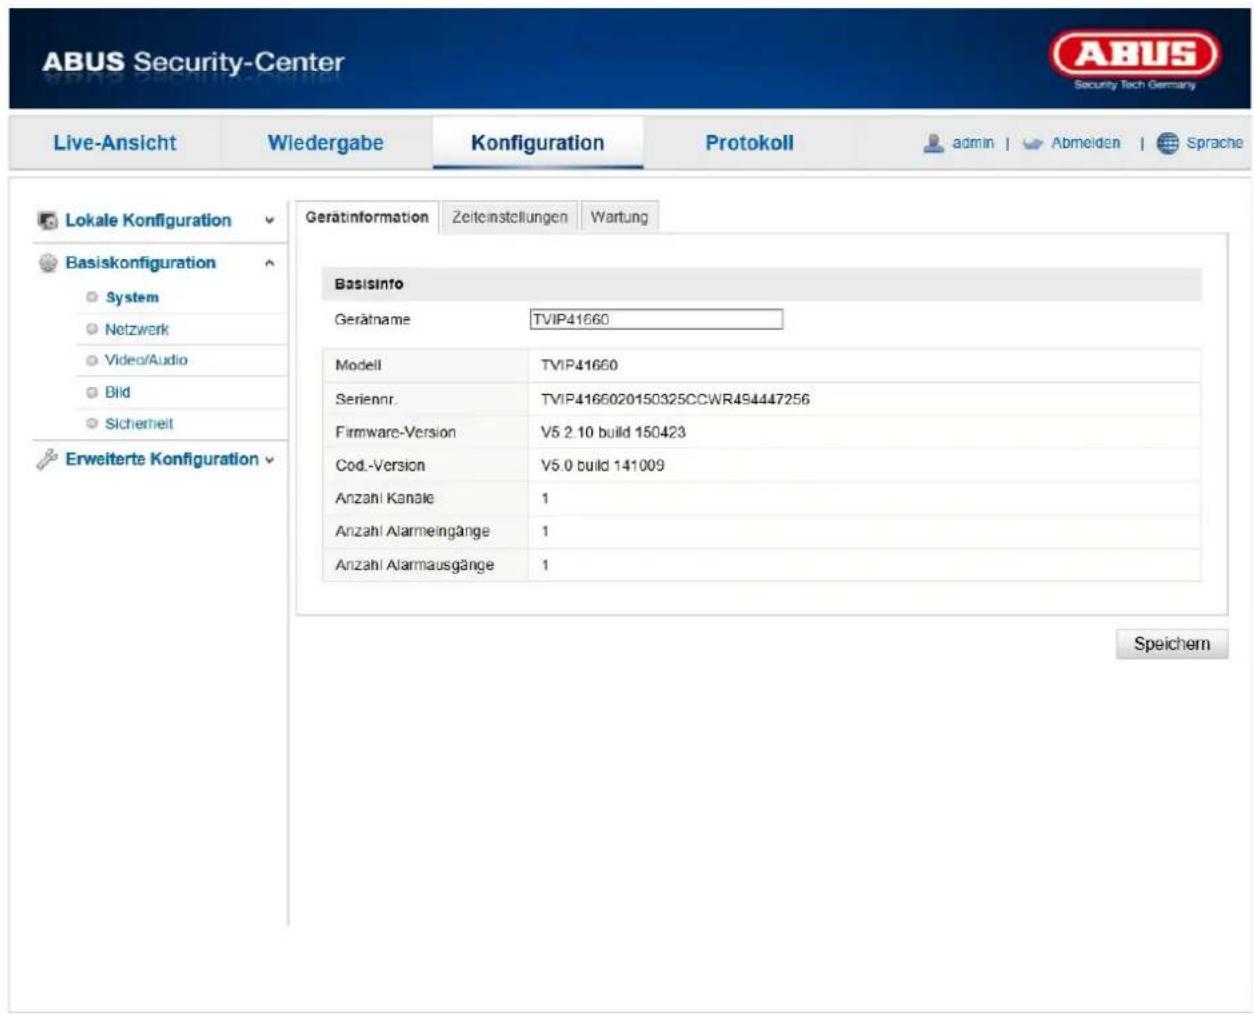Click the Abmelden link
Image resolution: width=1254 pixels, height=1015 pixels.
[x=1086, y=143]
